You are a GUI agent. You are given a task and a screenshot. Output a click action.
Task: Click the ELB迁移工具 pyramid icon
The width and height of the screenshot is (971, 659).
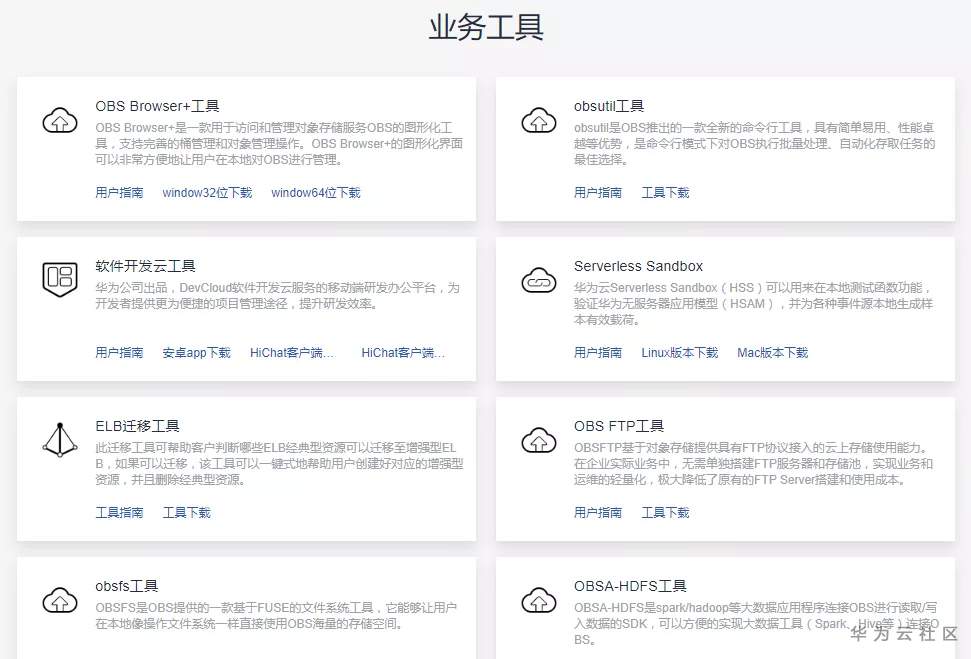[60, 440]
